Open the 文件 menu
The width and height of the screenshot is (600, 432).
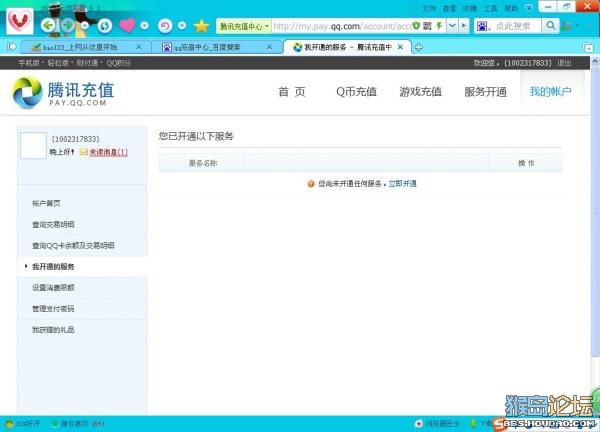coord(429,8)
